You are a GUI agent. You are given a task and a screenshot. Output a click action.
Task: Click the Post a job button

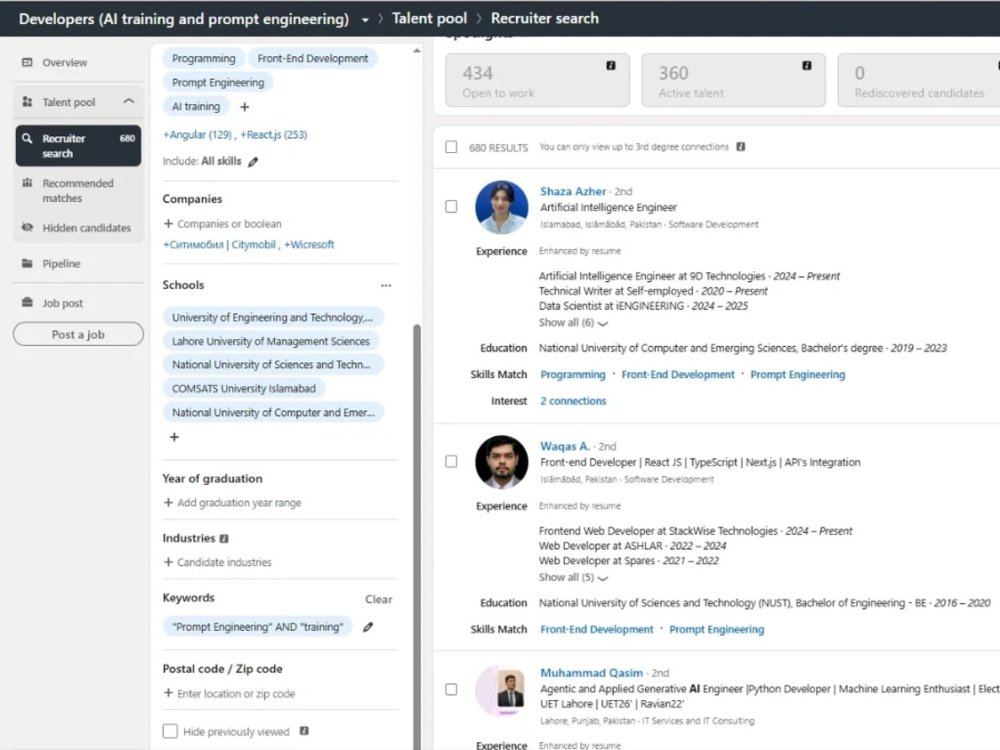point(78,334)
